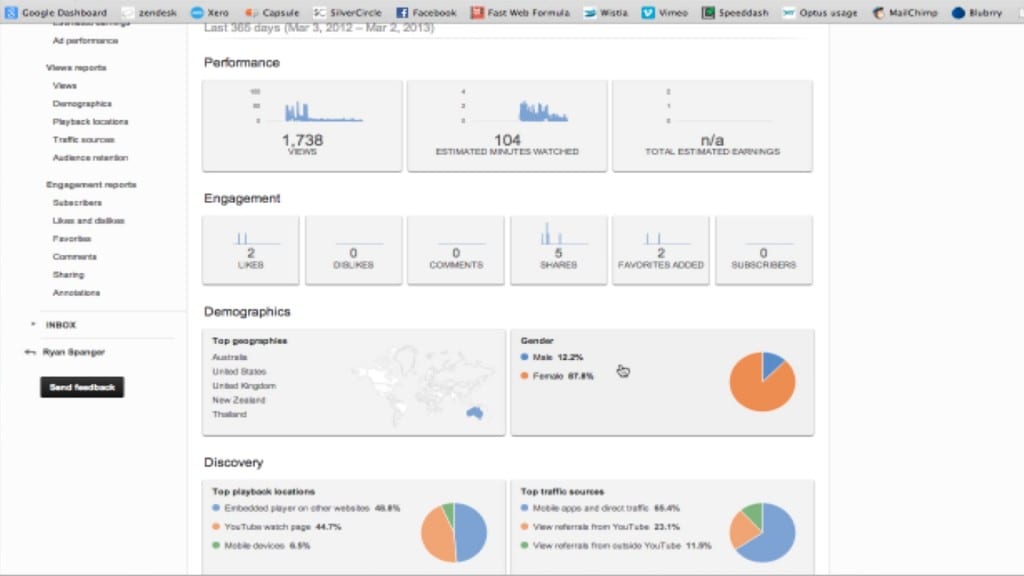Select United Kingdom in top geographies

[x=244, y=386]
